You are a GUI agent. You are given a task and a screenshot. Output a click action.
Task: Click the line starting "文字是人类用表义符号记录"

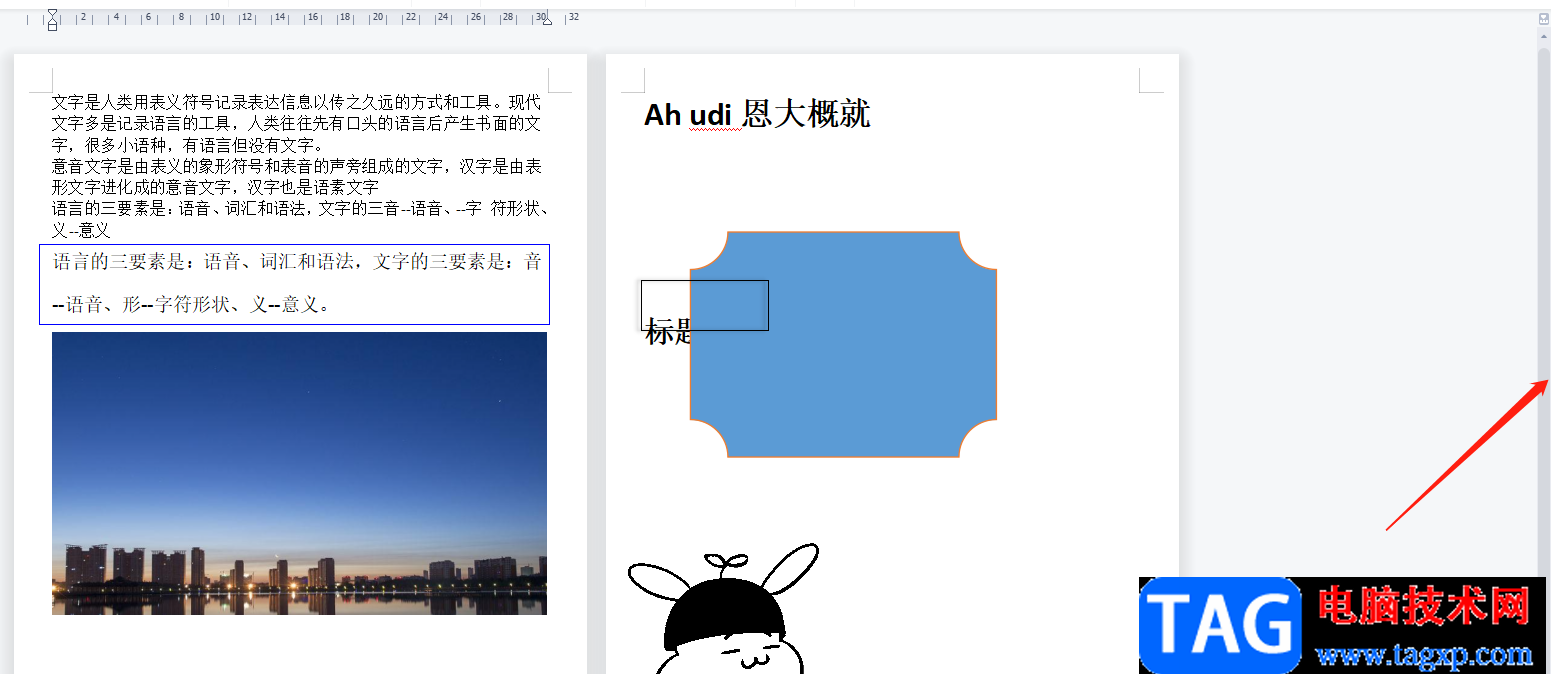(x=296, y=102)
